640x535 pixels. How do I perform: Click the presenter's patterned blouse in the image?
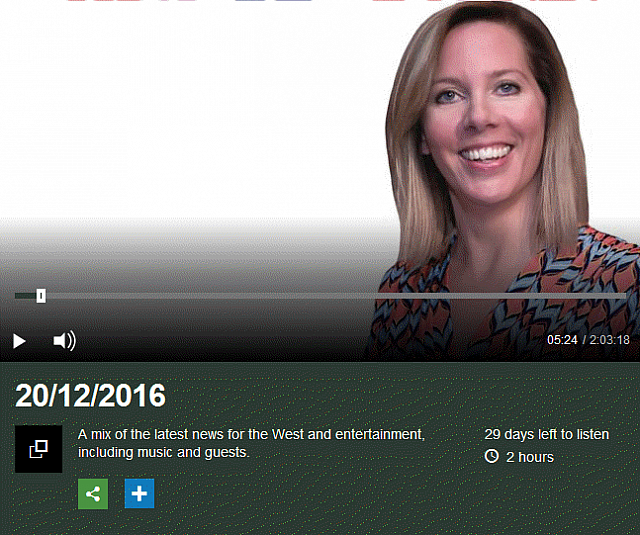point(520,300)
